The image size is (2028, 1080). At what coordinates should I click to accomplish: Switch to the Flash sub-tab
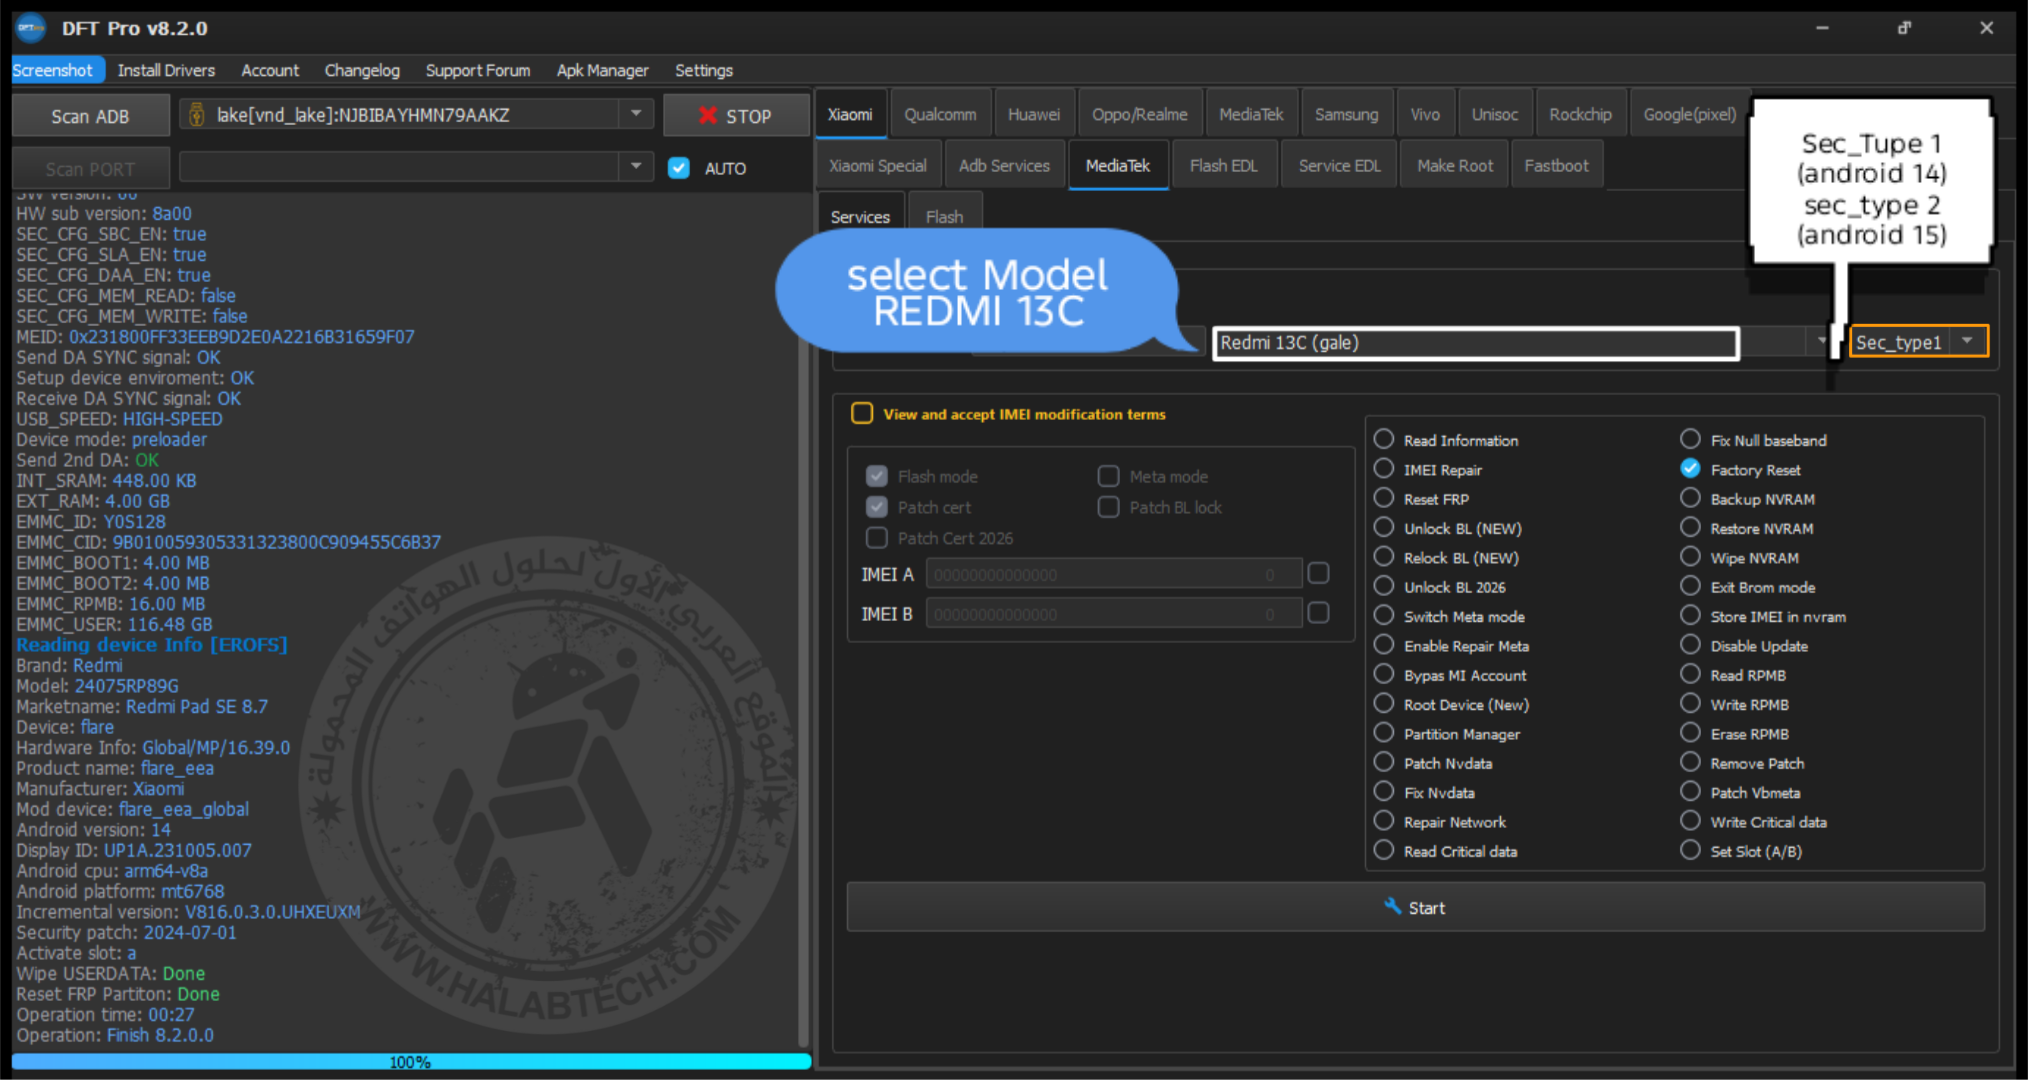[944, 216]
